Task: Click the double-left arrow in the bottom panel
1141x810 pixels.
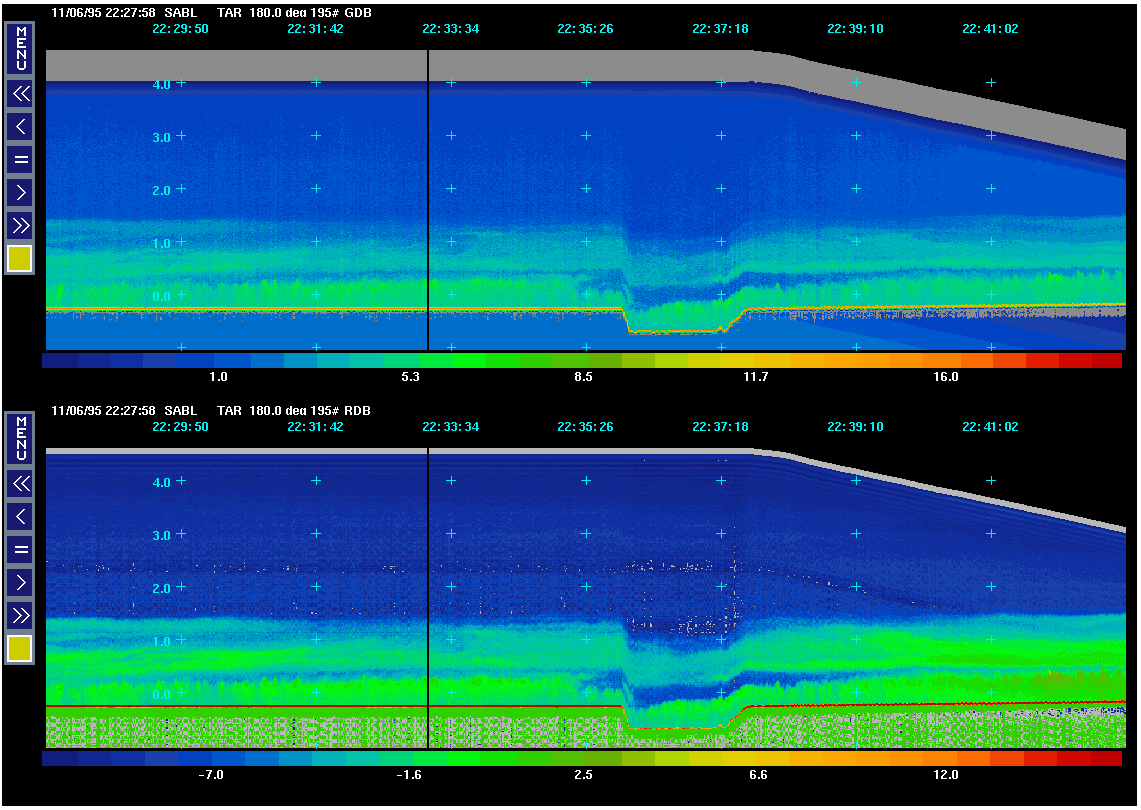Action: point(21,484)
